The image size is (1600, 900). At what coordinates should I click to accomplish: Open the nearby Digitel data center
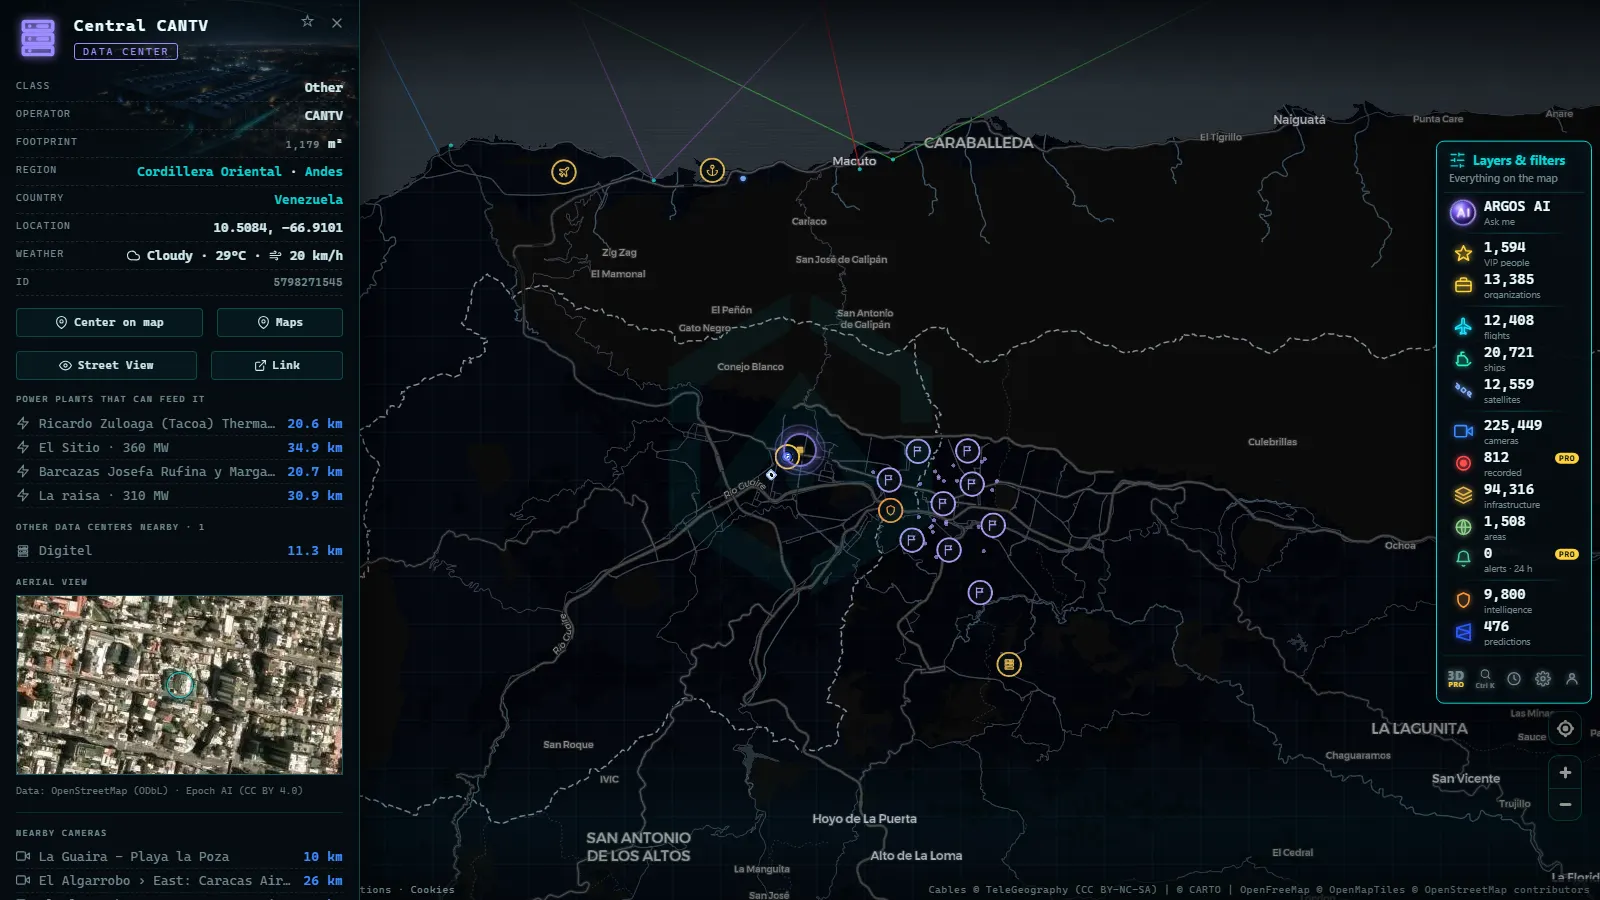[179, 550]
